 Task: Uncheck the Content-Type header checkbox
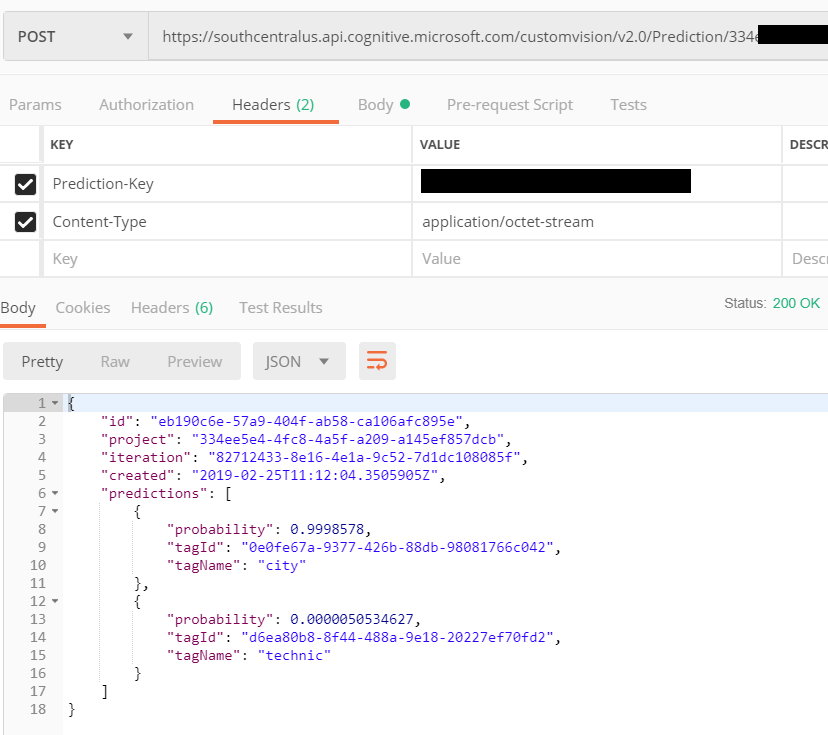click(x=26, y=222)
